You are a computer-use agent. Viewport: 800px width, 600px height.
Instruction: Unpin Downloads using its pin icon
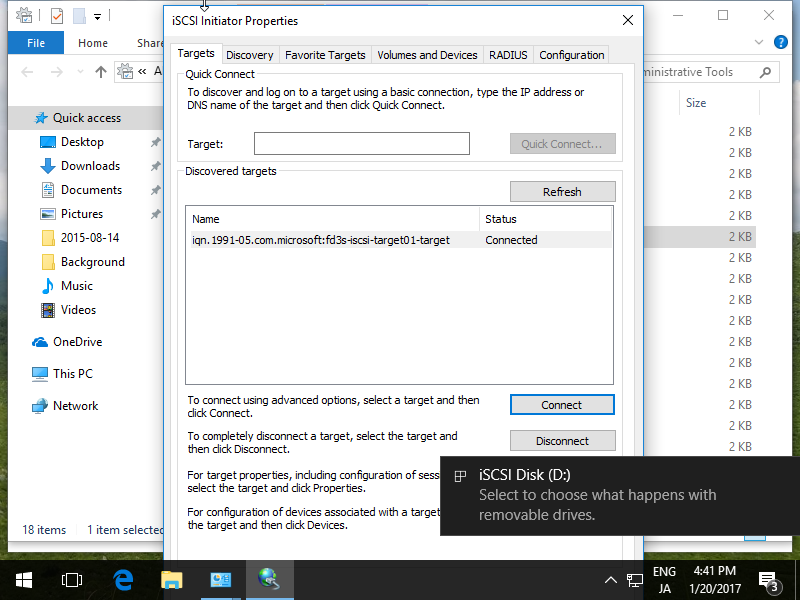point(155,166)
